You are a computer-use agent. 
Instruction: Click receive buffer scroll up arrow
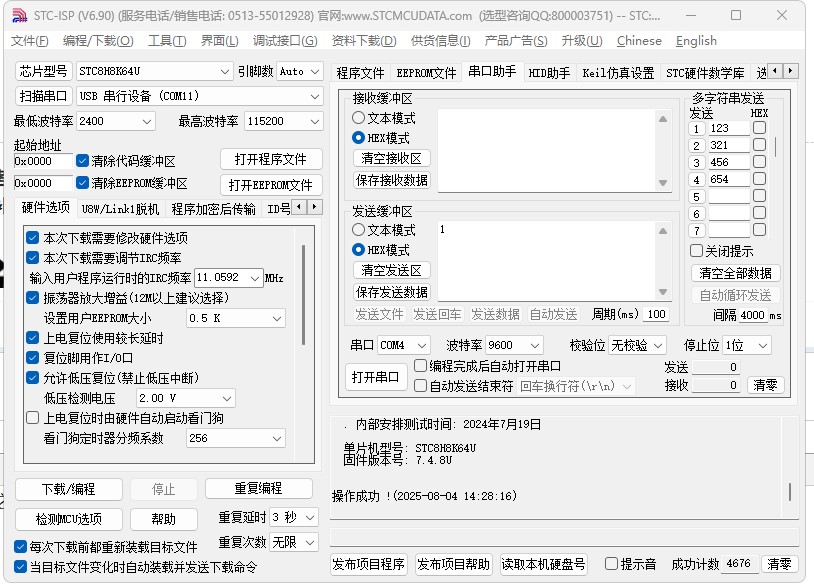663,119
